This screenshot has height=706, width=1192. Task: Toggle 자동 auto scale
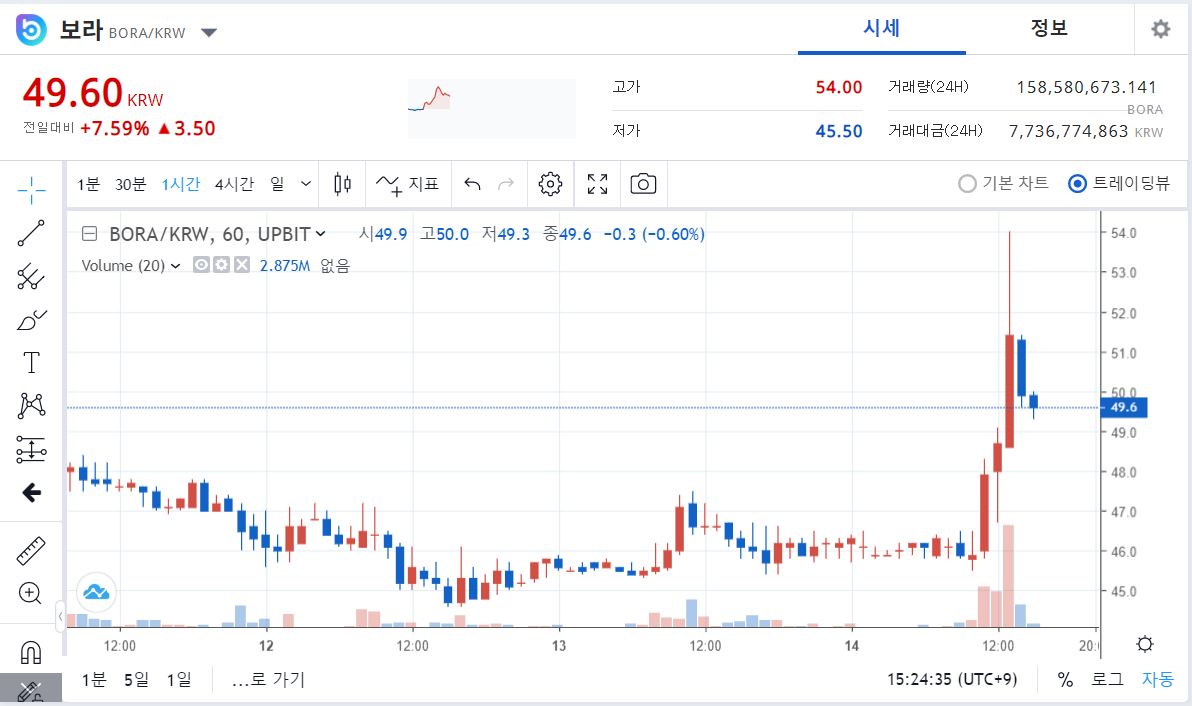coord(1158,679)
